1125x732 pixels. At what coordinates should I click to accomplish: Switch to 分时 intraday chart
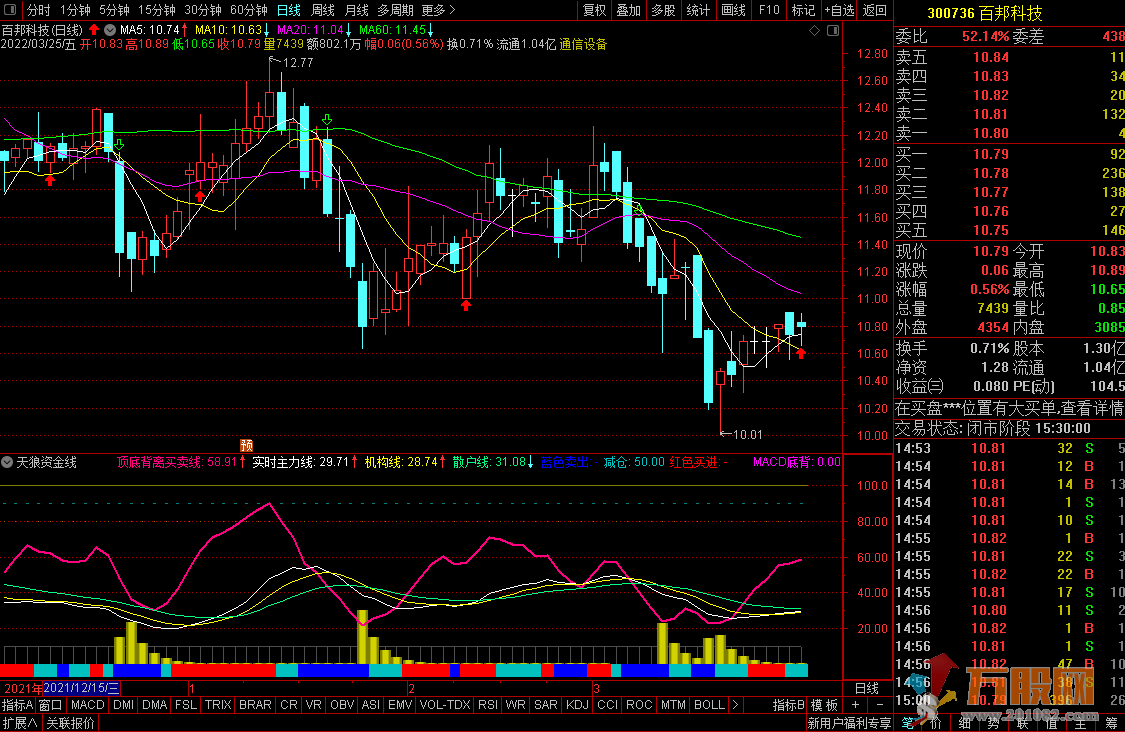point(39,10)
